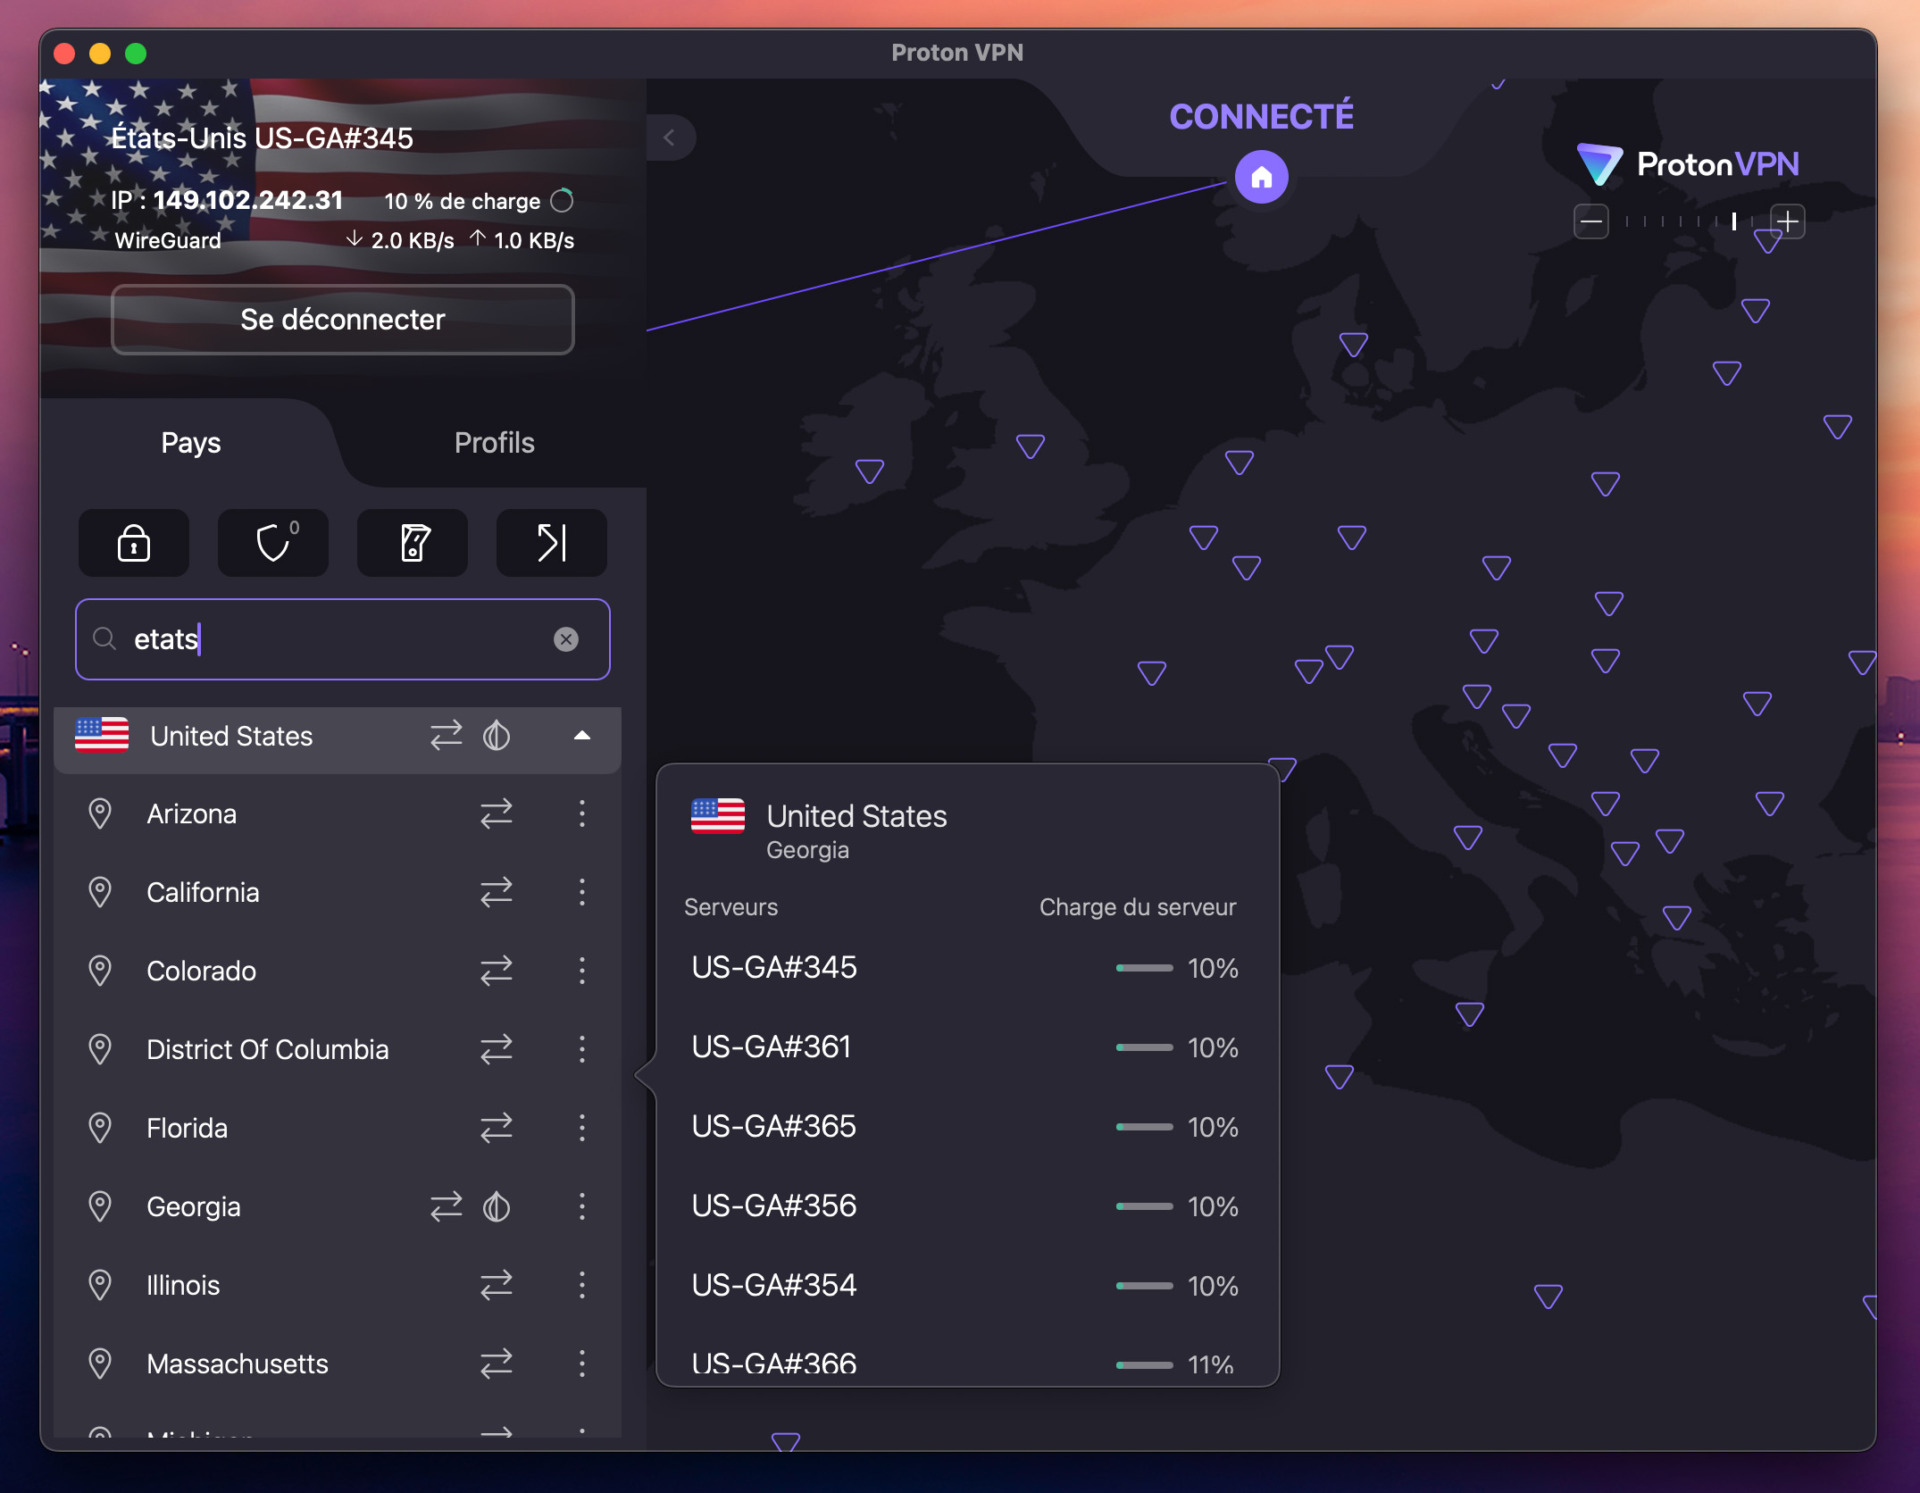Switch to the Profils tab
The height and width of the screenshot is (1493, 1920).
point(494,442)
